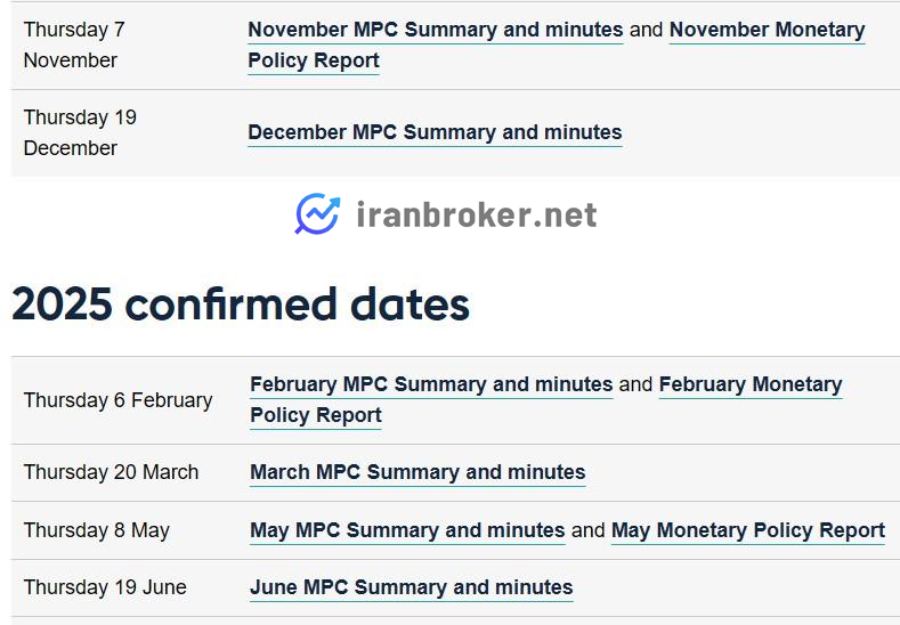Click the iranbroker.net chart logo icon
The height and width of the screenshot is (625, 900).
tap(317, 213)
